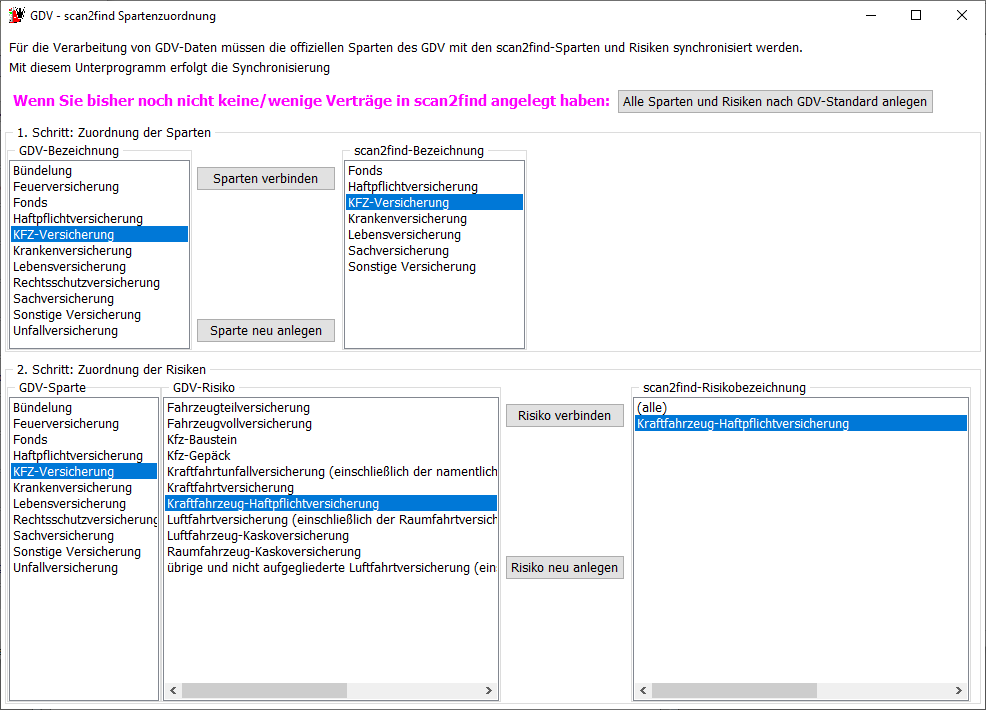Select 'übrige und nicht aufgegliederte Luftfahrtversicherung' entry

point(331,568)
